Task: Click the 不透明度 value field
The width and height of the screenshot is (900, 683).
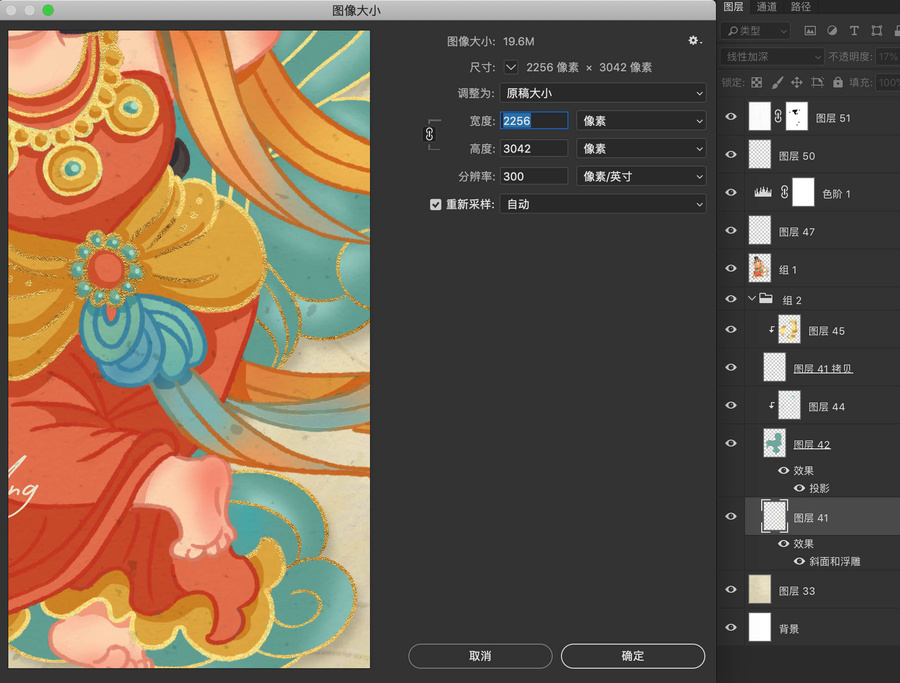Action: click(x=888, y=57)
